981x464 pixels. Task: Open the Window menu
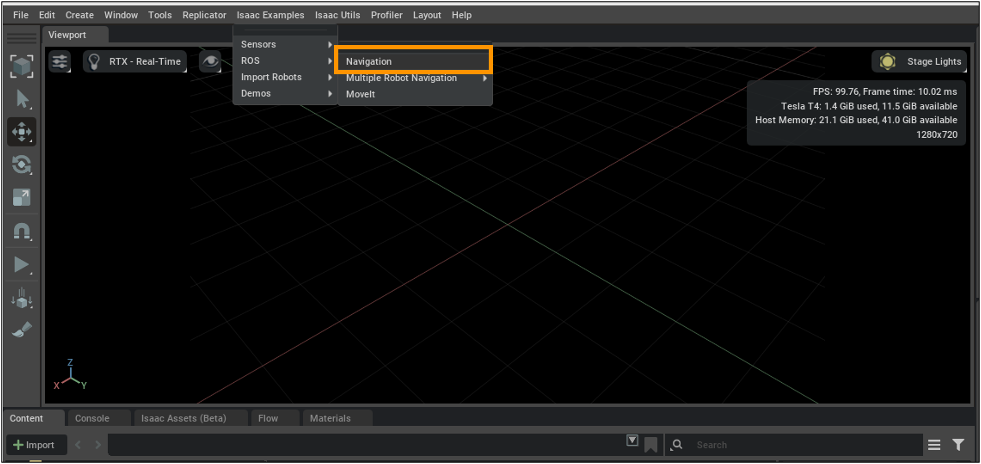(x=121, y=15)
